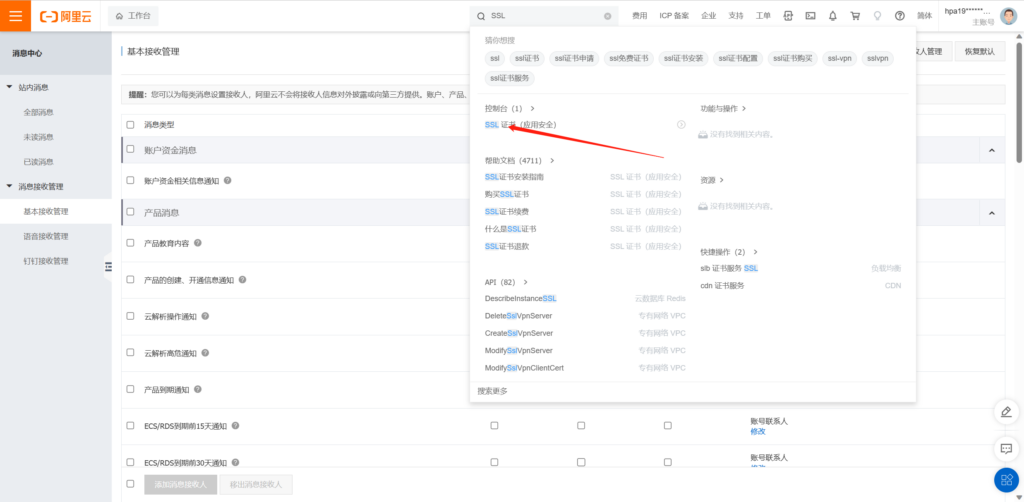
Task: Open SSL 证书 (应用安全) console result
Action: (x=520, y=125)
